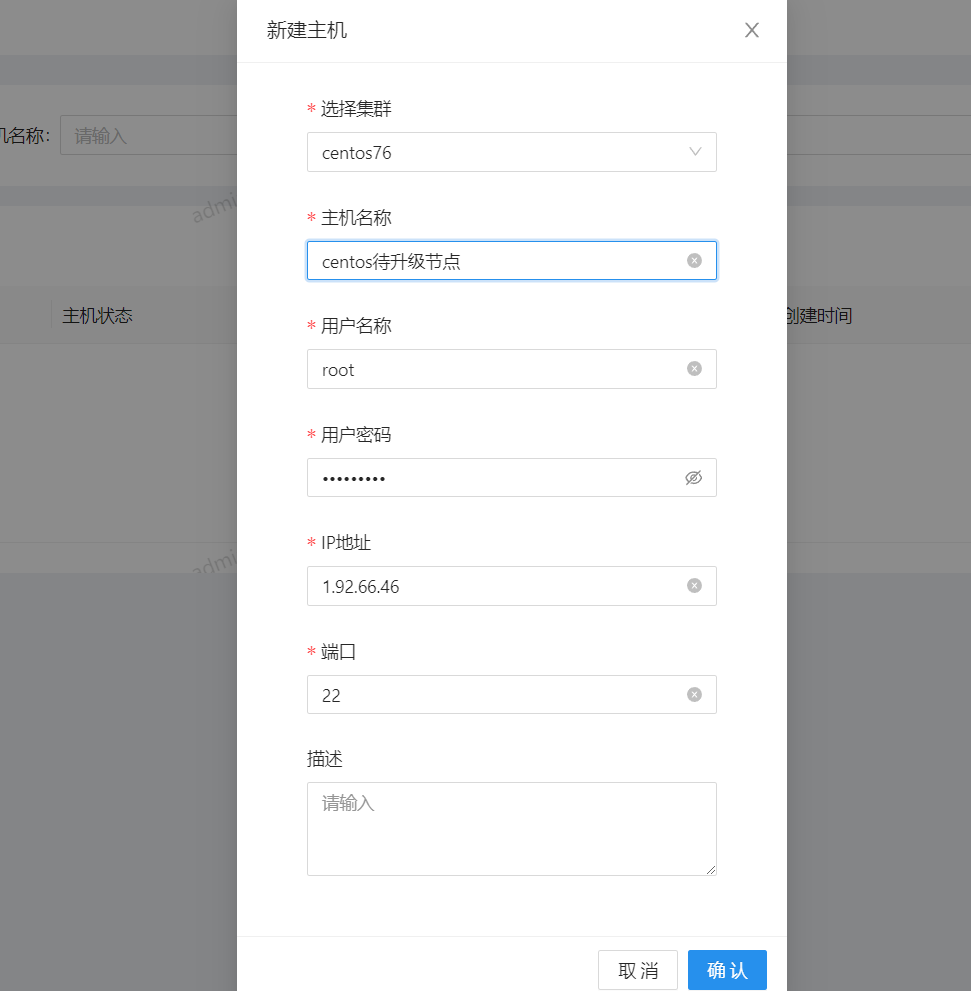The image size is (971, 991).
Task: Clear the IP address field icon
Action: pos(694,586)
